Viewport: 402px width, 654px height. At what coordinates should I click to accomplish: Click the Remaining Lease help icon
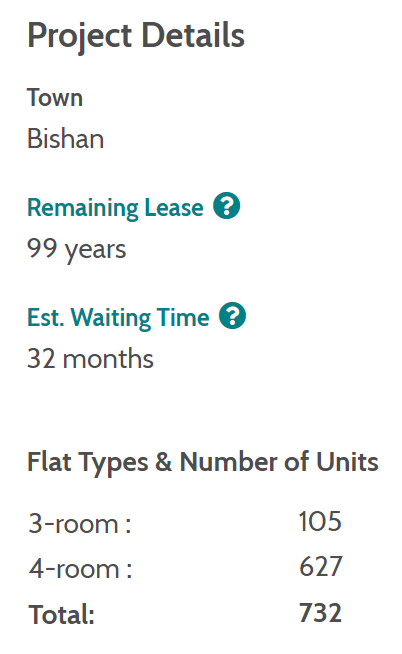click(226, 206)
